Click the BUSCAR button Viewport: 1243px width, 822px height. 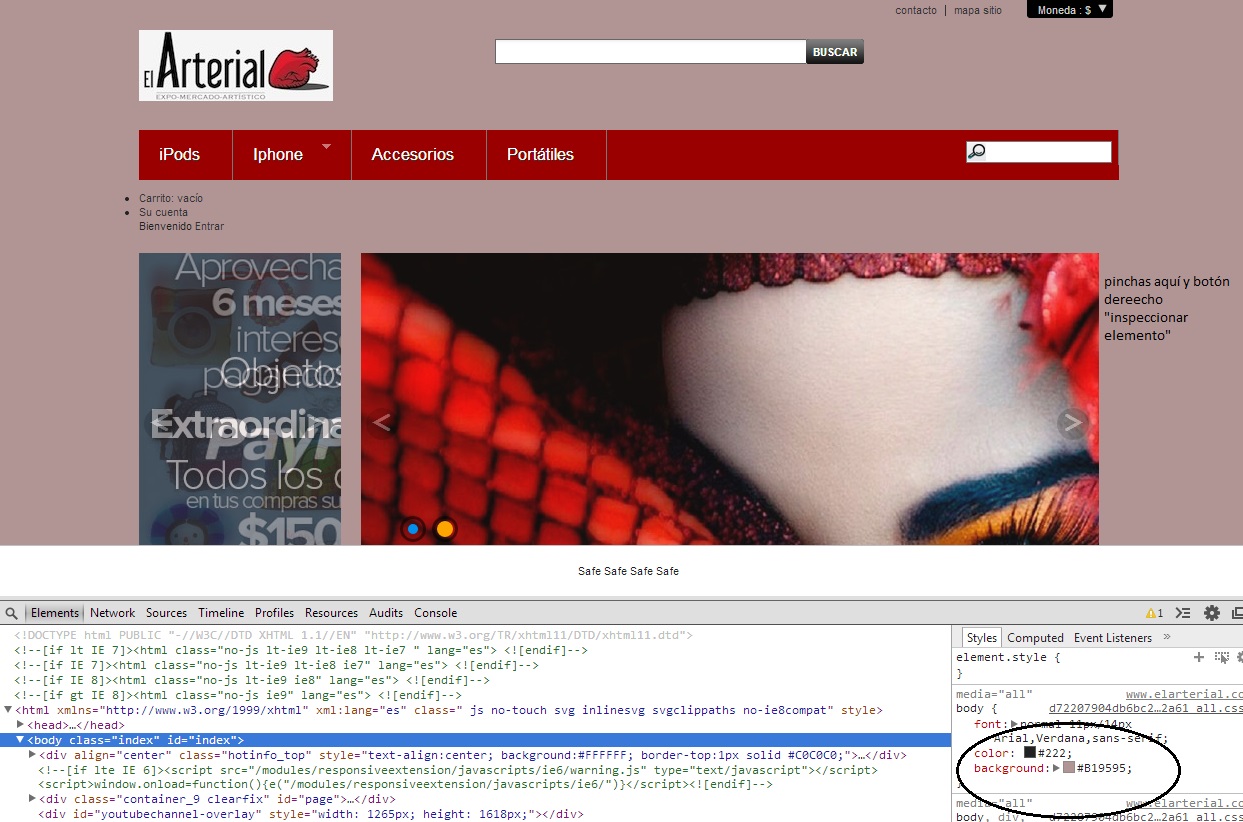pyautogui.click(x=835, y=52)
